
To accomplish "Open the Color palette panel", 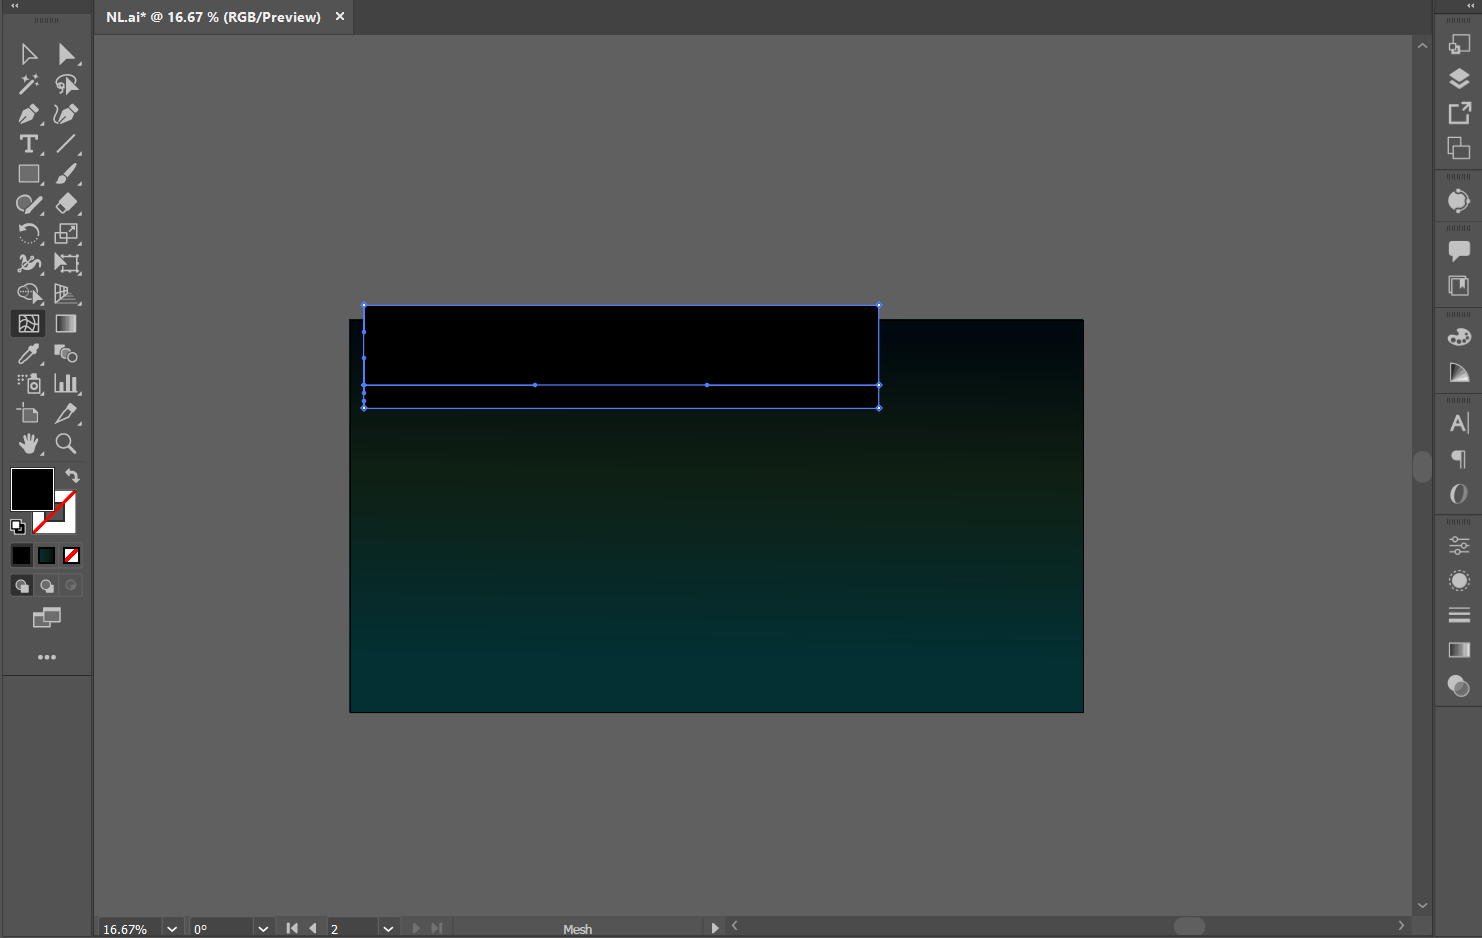I will [1459, 337].
